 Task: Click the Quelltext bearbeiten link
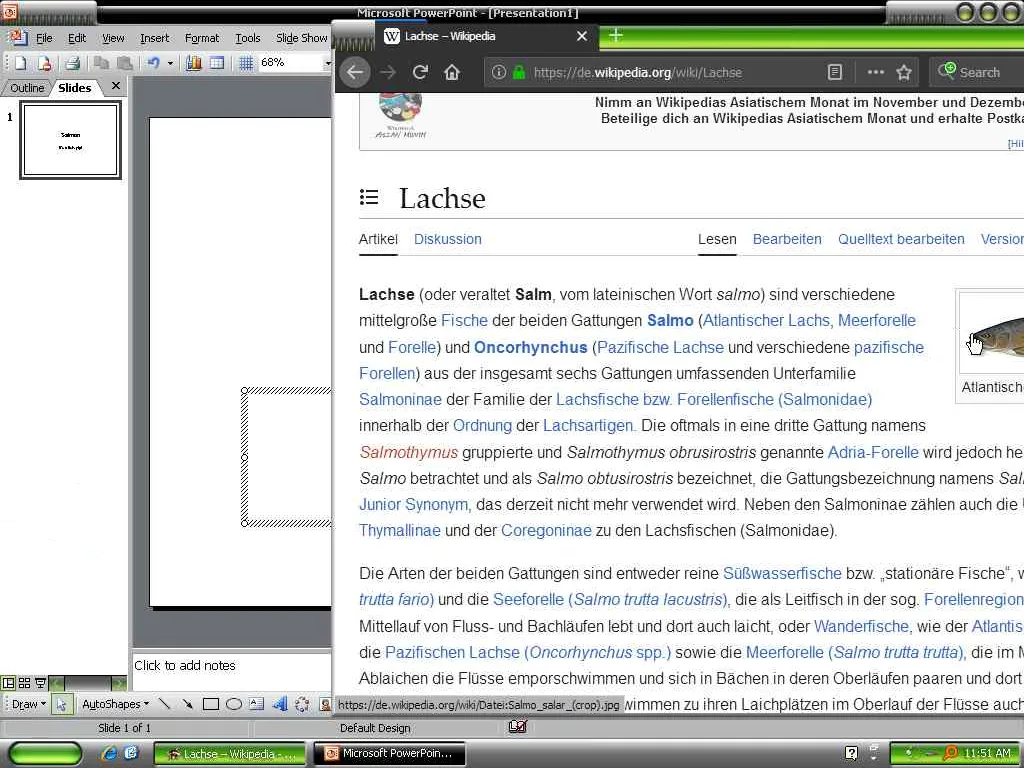901,239
